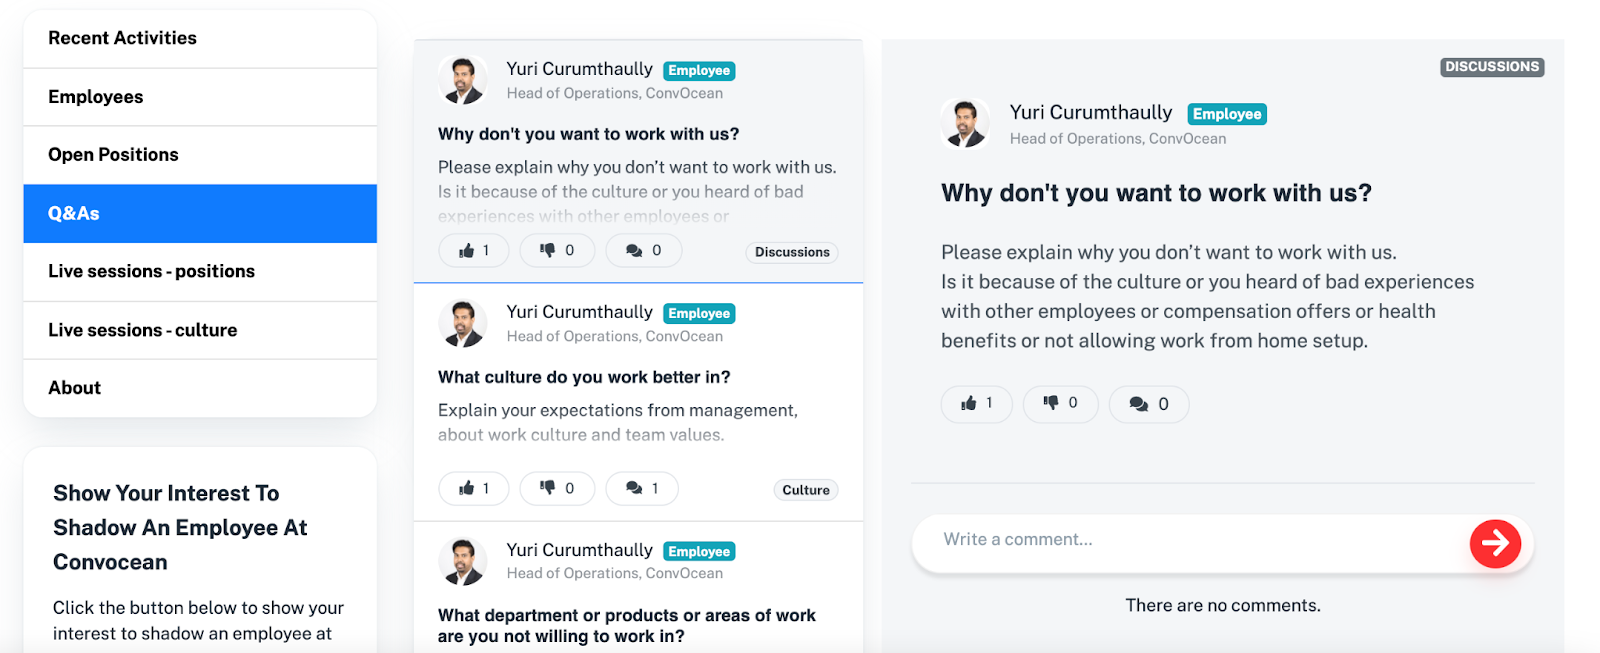The image size is (1600, 653).
Task: Select Open Positions in the sidebar
Action: pyautogui.click(x=200, y=155)
